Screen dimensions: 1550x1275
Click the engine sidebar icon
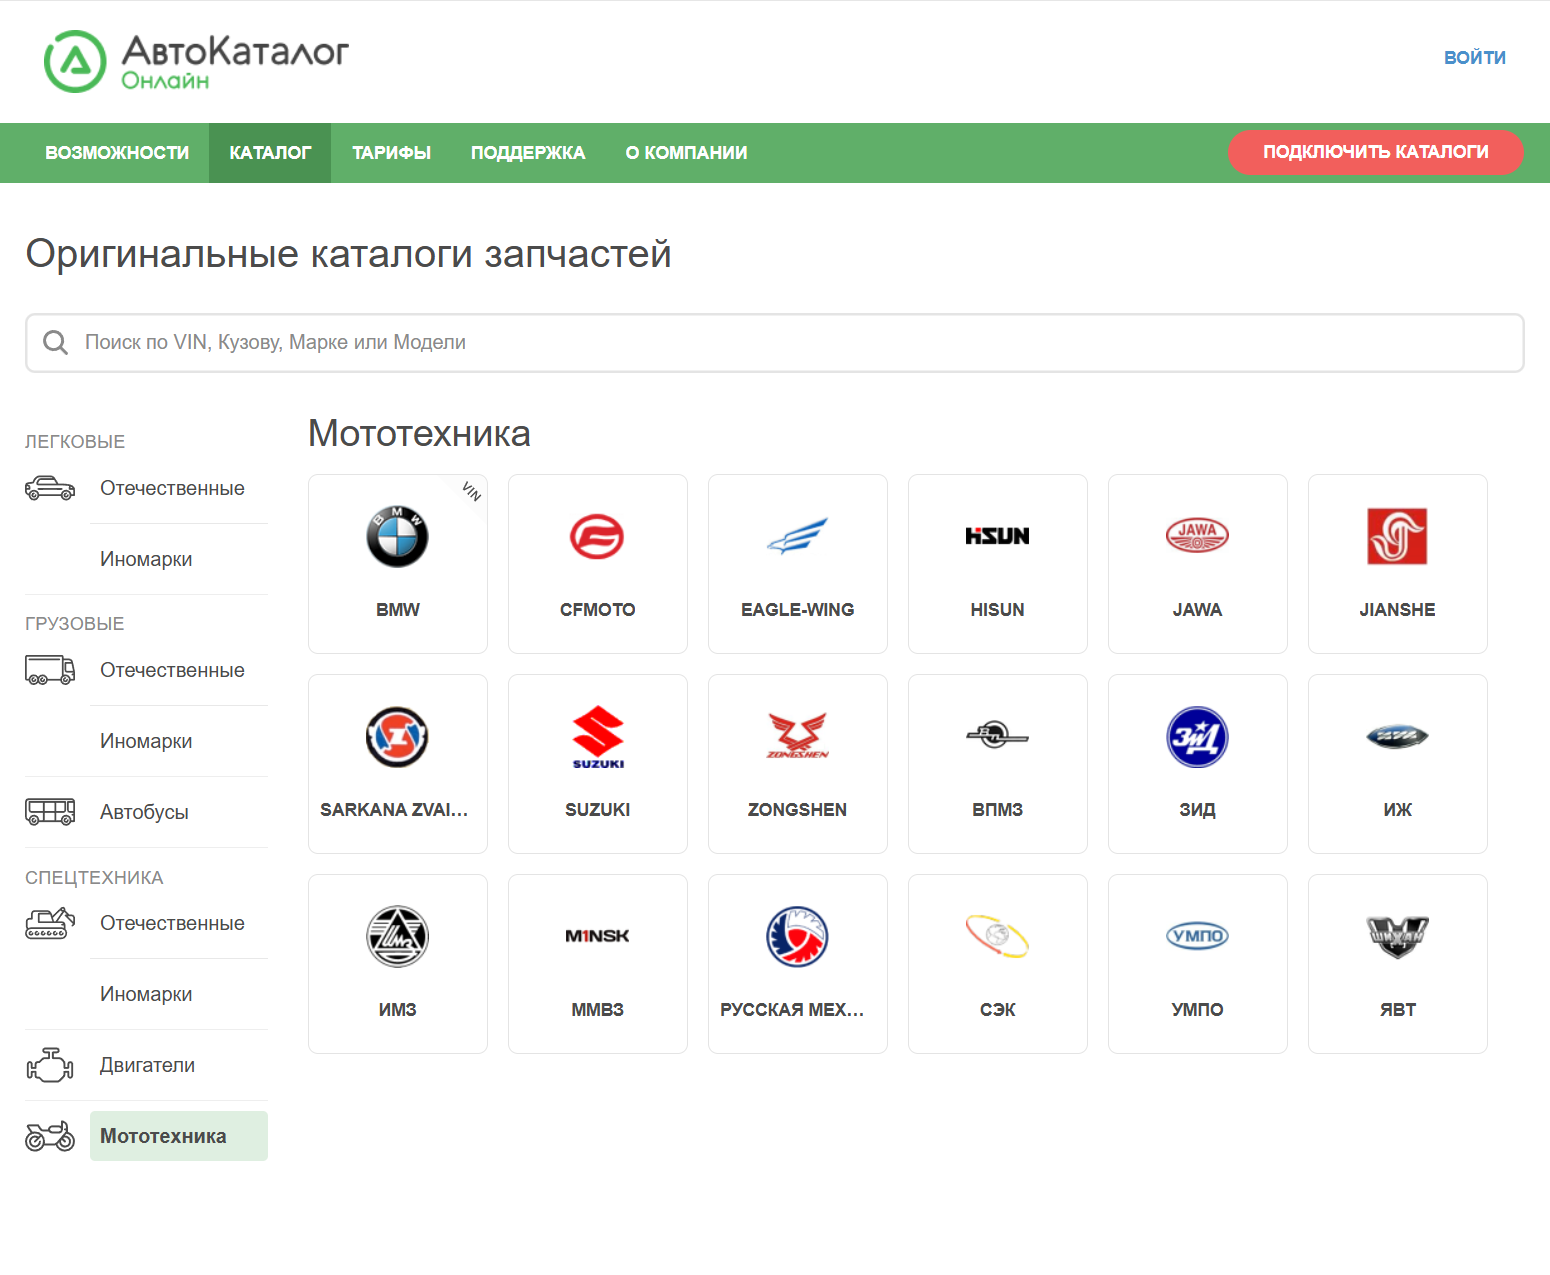point(50,1065)
